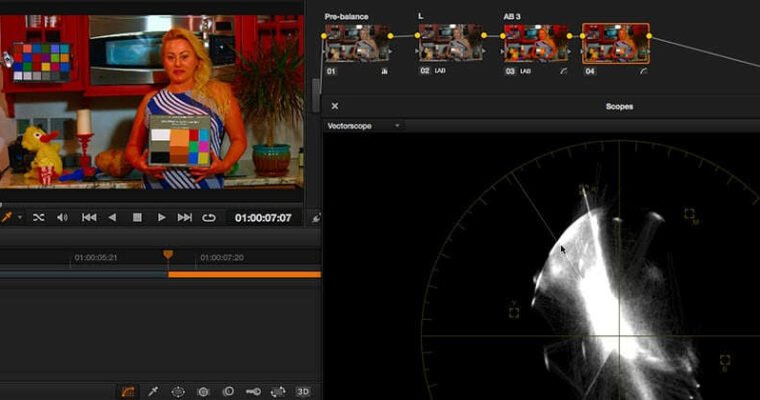Viewport: 760px width, 400px height.
Task: Click the video frame in the viewer
Action: coord(152,102)
